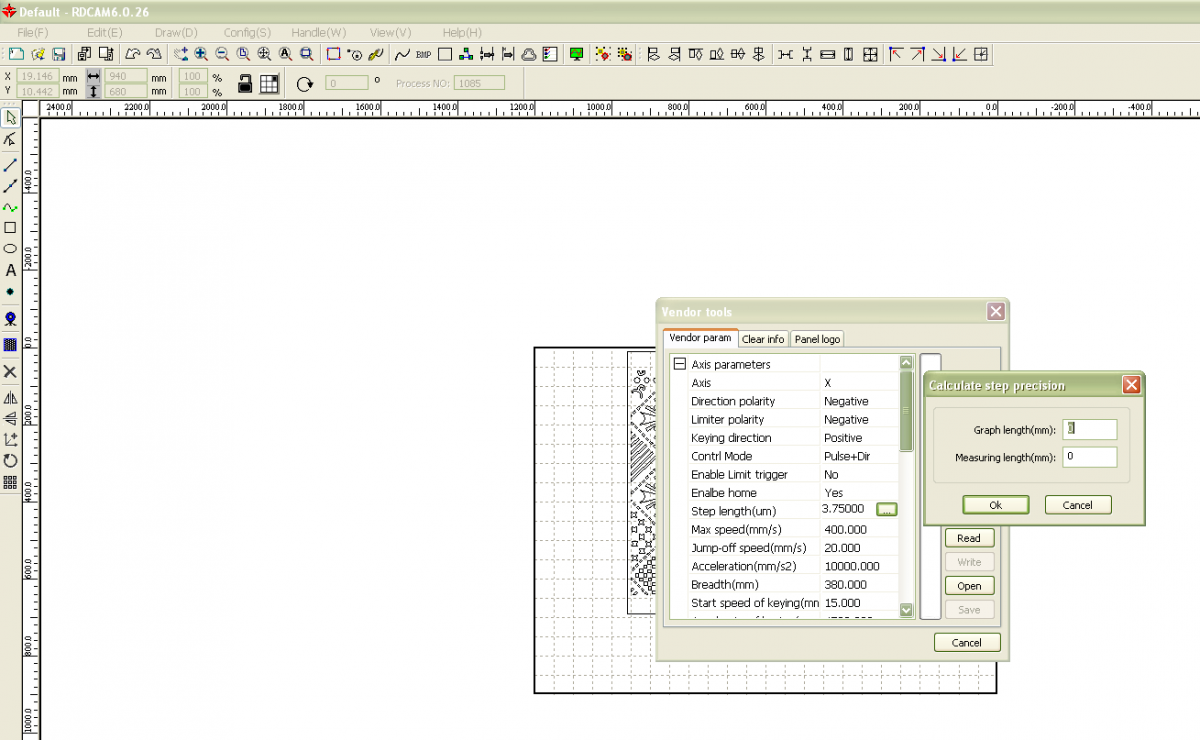Image resolution: width=1200 pixels, height=740 pixels.
Task: Select the mirror horizontal tool in sidebar
Action: 10,397
